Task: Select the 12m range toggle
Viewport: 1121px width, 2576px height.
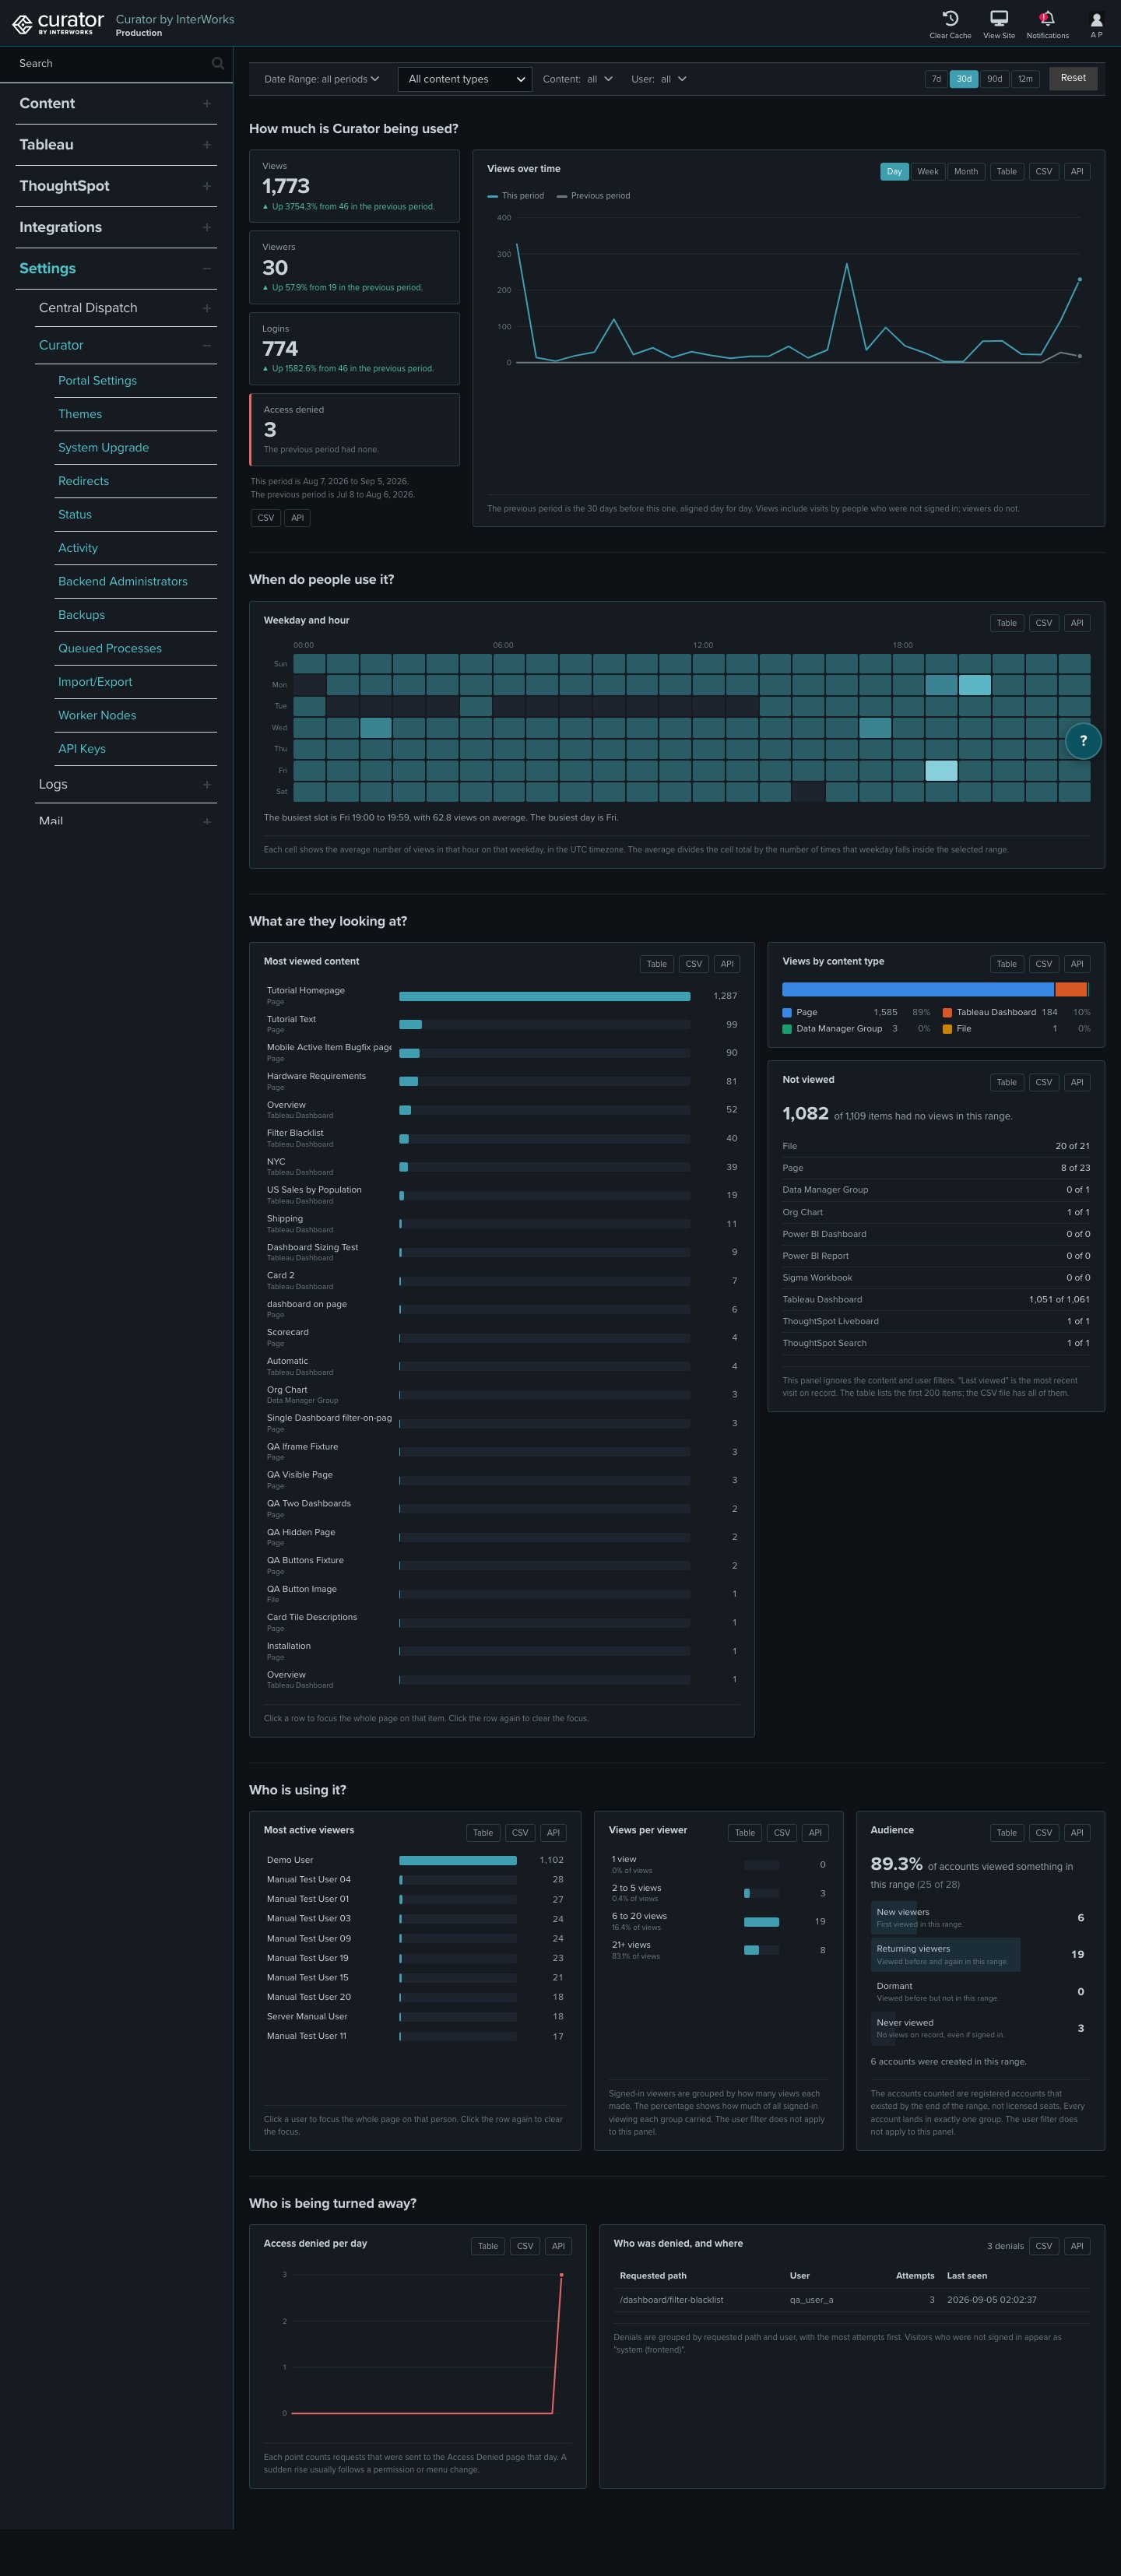Action: (x=1025, y=79)
